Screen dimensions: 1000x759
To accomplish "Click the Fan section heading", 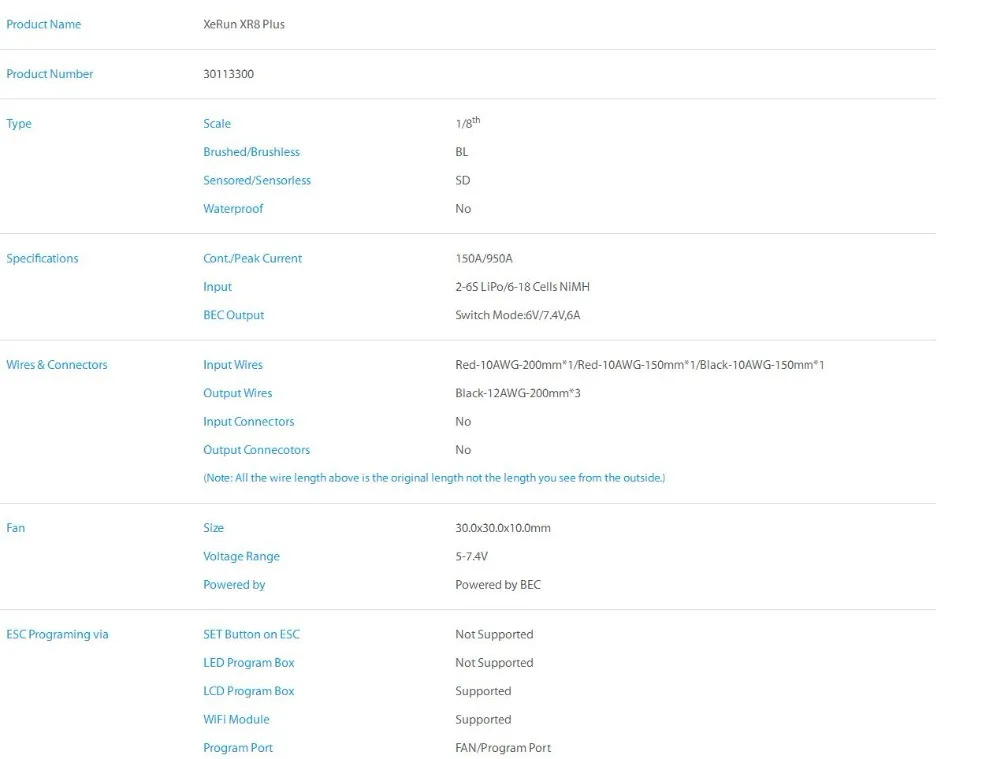I will click(x=16, y=528).
